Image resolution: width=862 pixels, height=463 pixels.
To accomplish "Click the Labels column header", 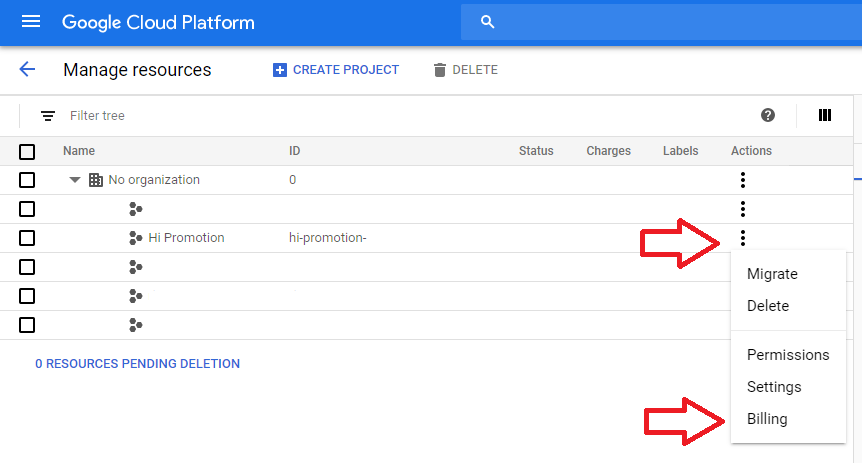I will [681, 151].
